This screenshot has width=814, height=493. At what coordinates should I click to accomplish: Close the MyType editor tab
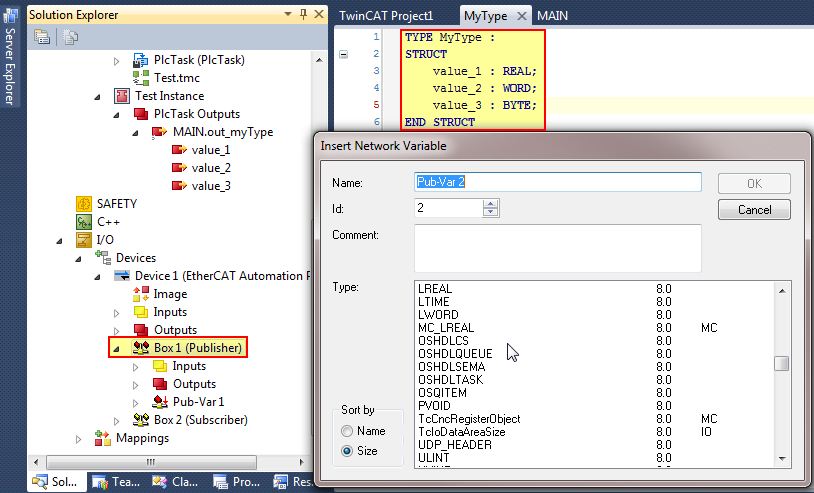522,16
